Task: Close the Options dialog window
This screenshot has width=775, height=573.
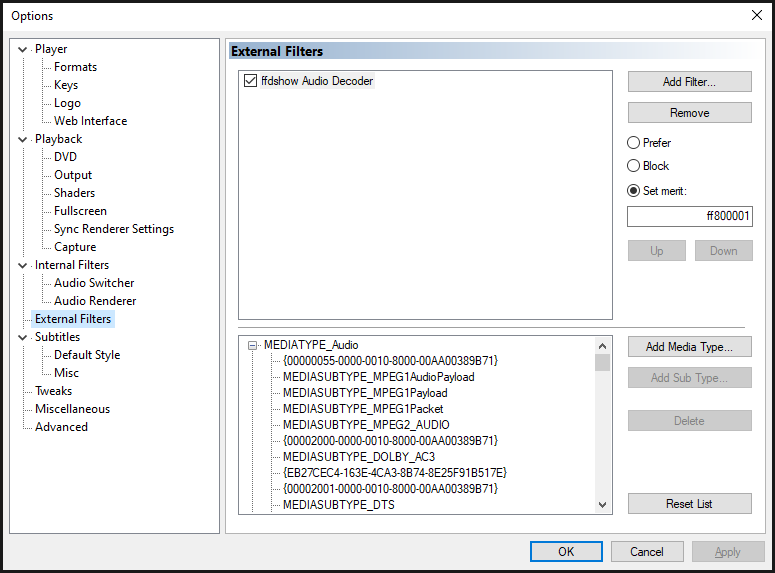Action: coord(756,15)
